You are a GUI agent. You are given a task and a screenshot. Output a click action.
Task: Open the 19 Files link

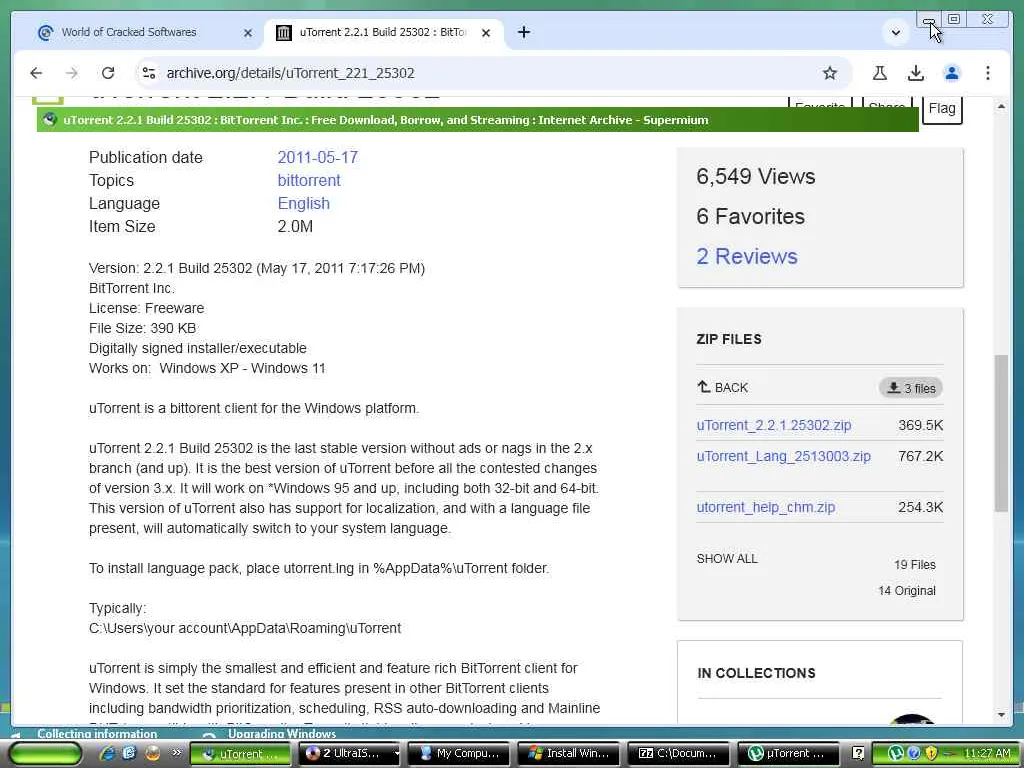click(x=914, y=565)
